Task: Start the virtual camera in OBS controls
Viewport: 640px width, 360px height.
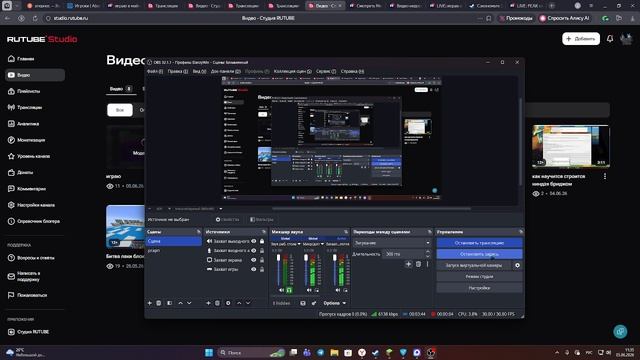Action: (x=474, y=265)
